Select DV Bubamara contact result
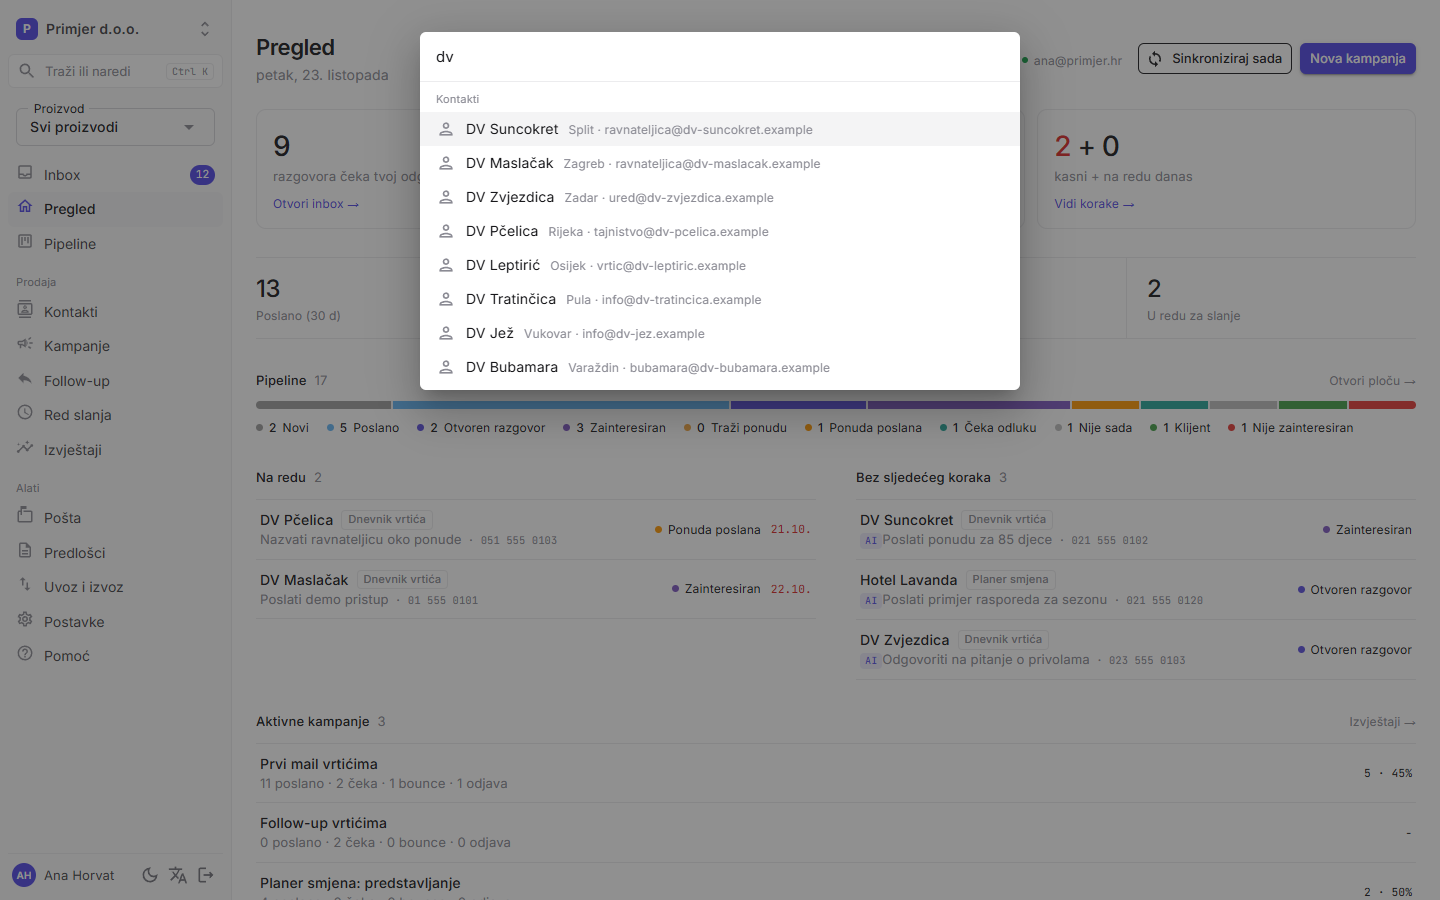Image resolution: width=1440 pixels, height=900 pixels. coord(720,367)
